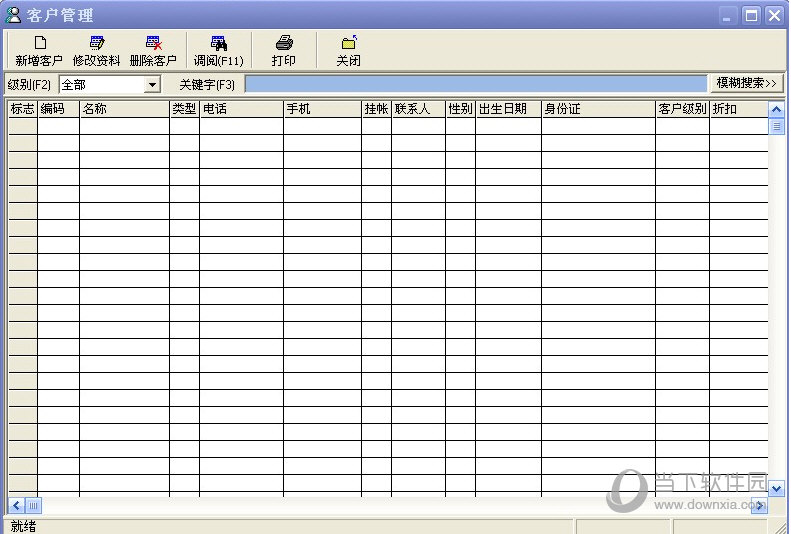Screen dimensions: 791x534
Task: Close the 客户管理 window with X
Action: point(774,16)
